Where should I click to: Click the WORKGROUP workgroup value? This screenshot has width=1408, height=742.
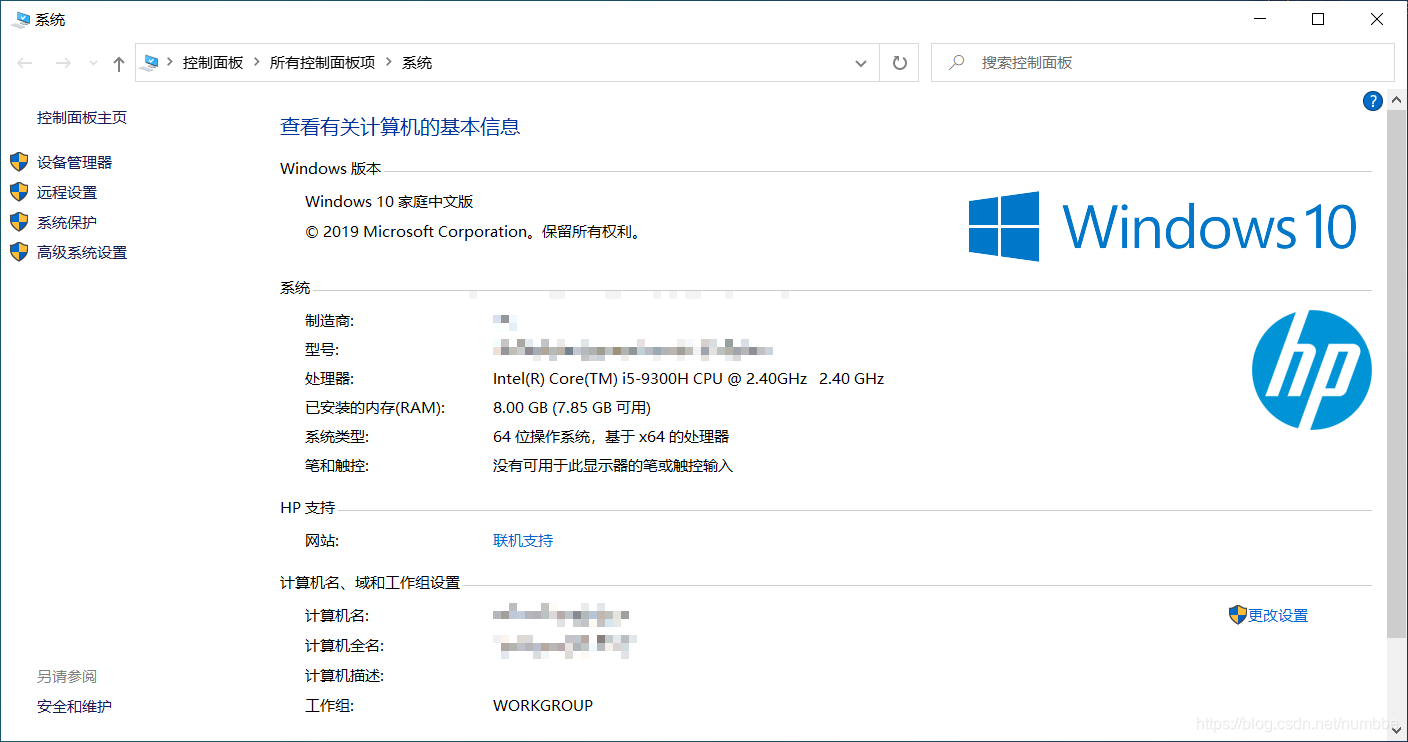click(x=543, y=705)
